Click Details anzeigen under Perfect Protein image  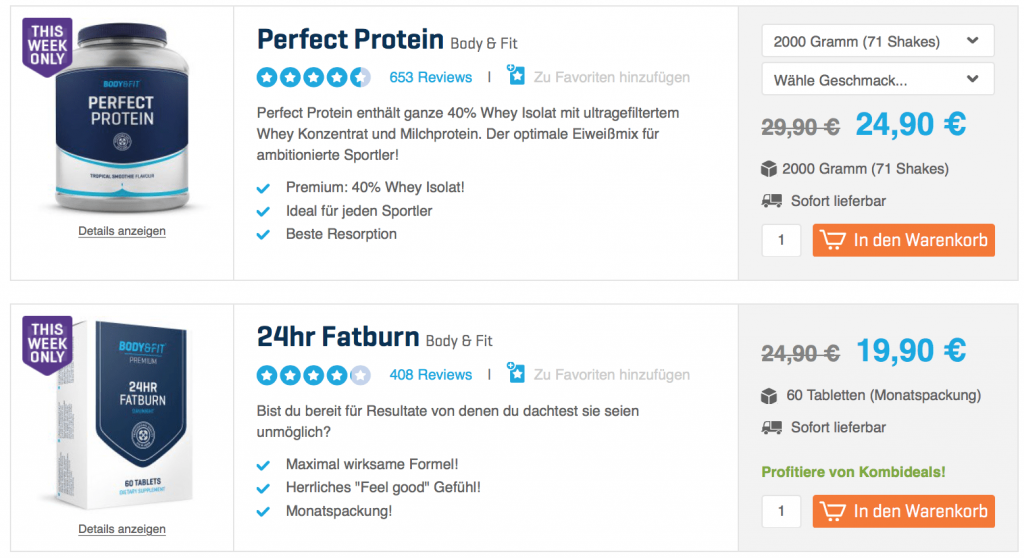[122, 231]
